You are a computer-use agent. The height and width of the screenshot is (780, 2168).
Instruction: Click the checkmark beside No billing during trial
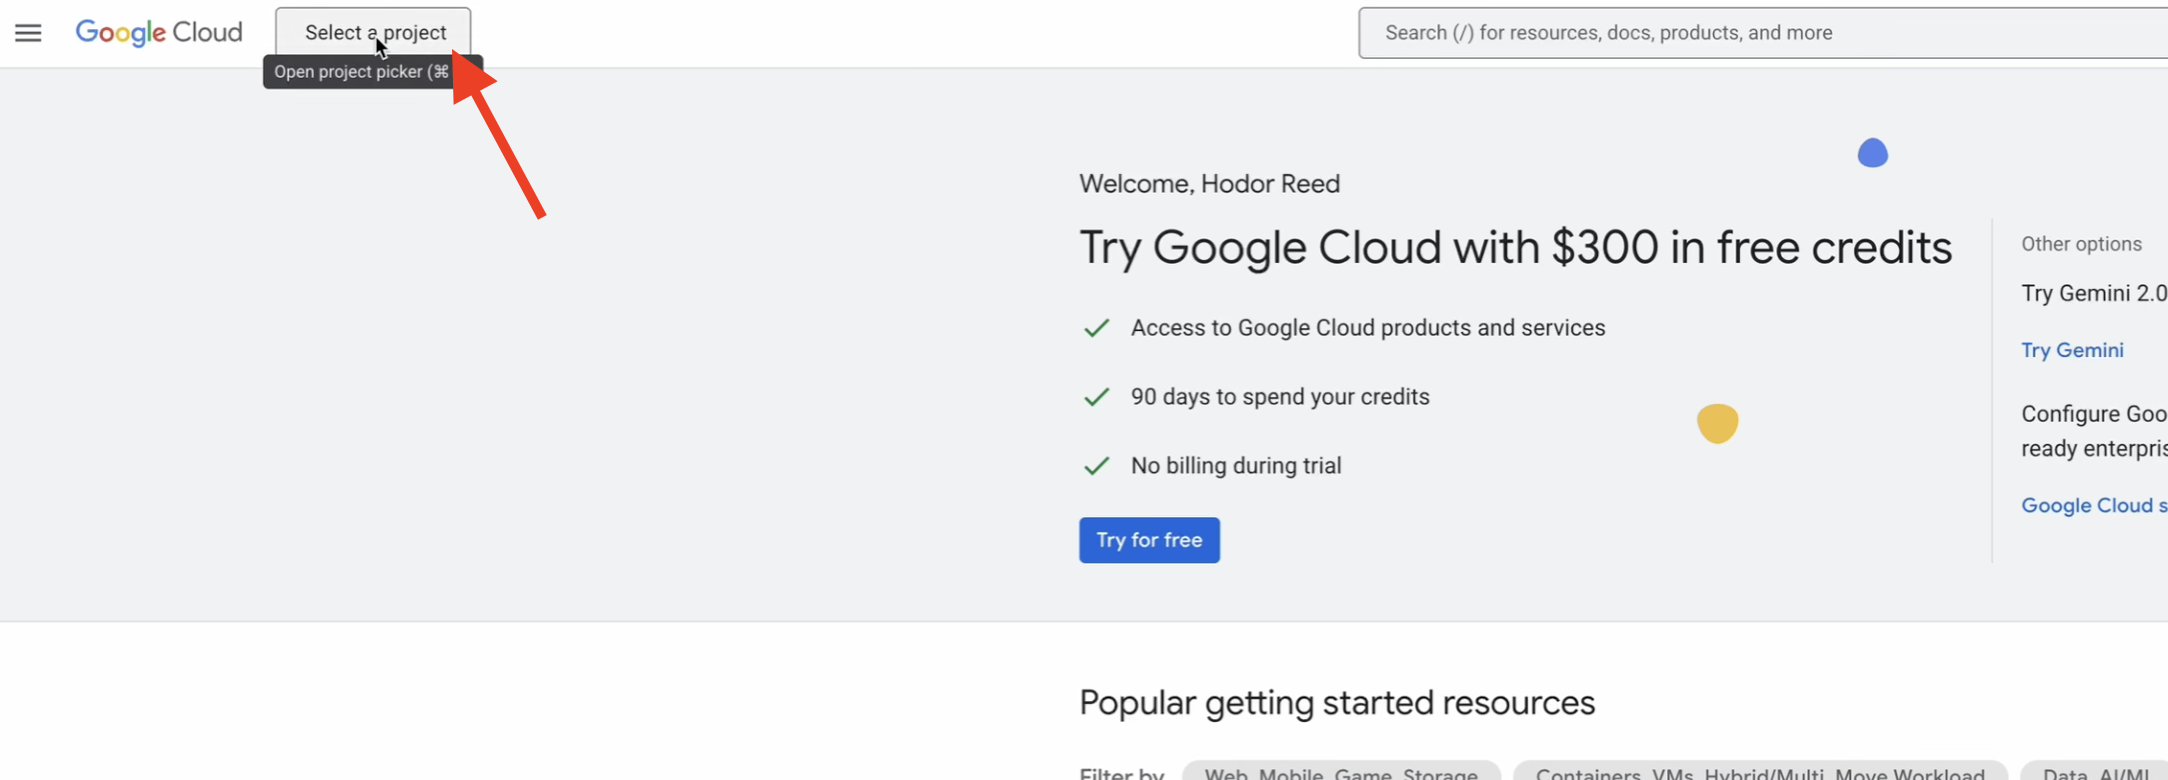1096,466
